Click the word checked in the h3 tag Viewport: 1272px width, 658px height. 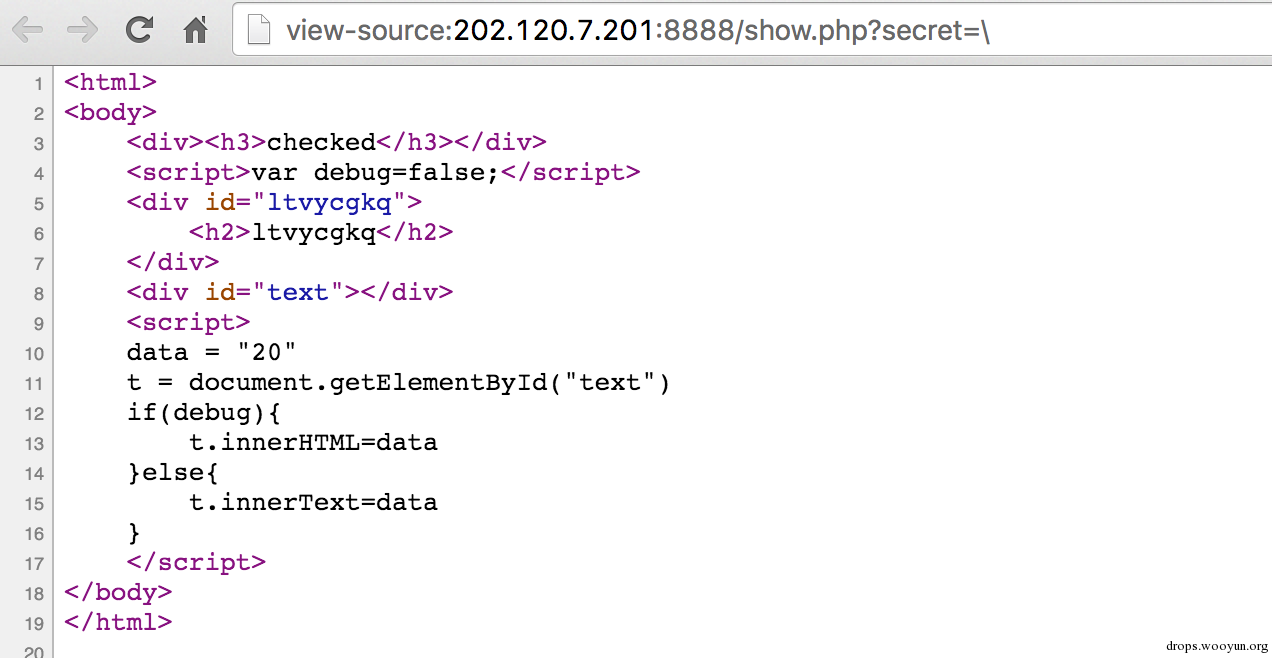[x=320, y=142]
